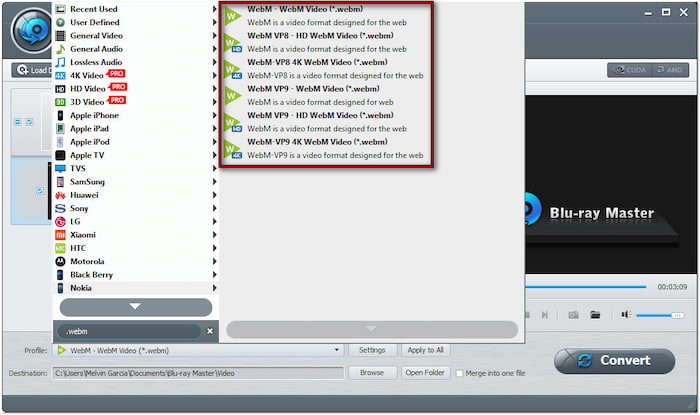Enable Merge into one file checkbox
The height and width of the screenshot is (415, 700).
pyautogui.click(x=459, y=373)
